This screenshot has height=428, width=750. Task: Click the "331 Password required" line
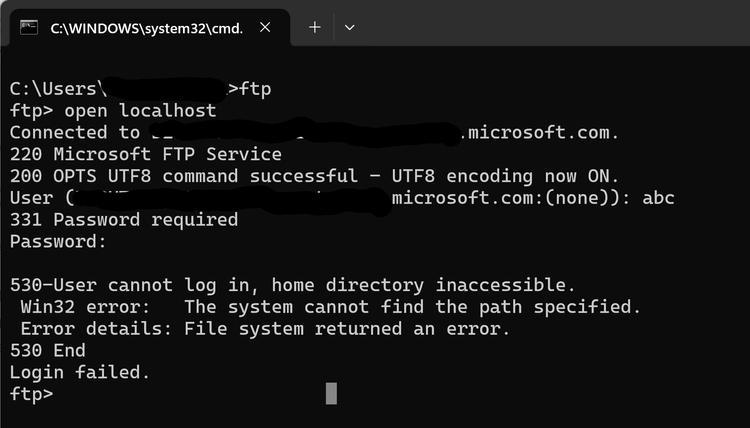123,219
